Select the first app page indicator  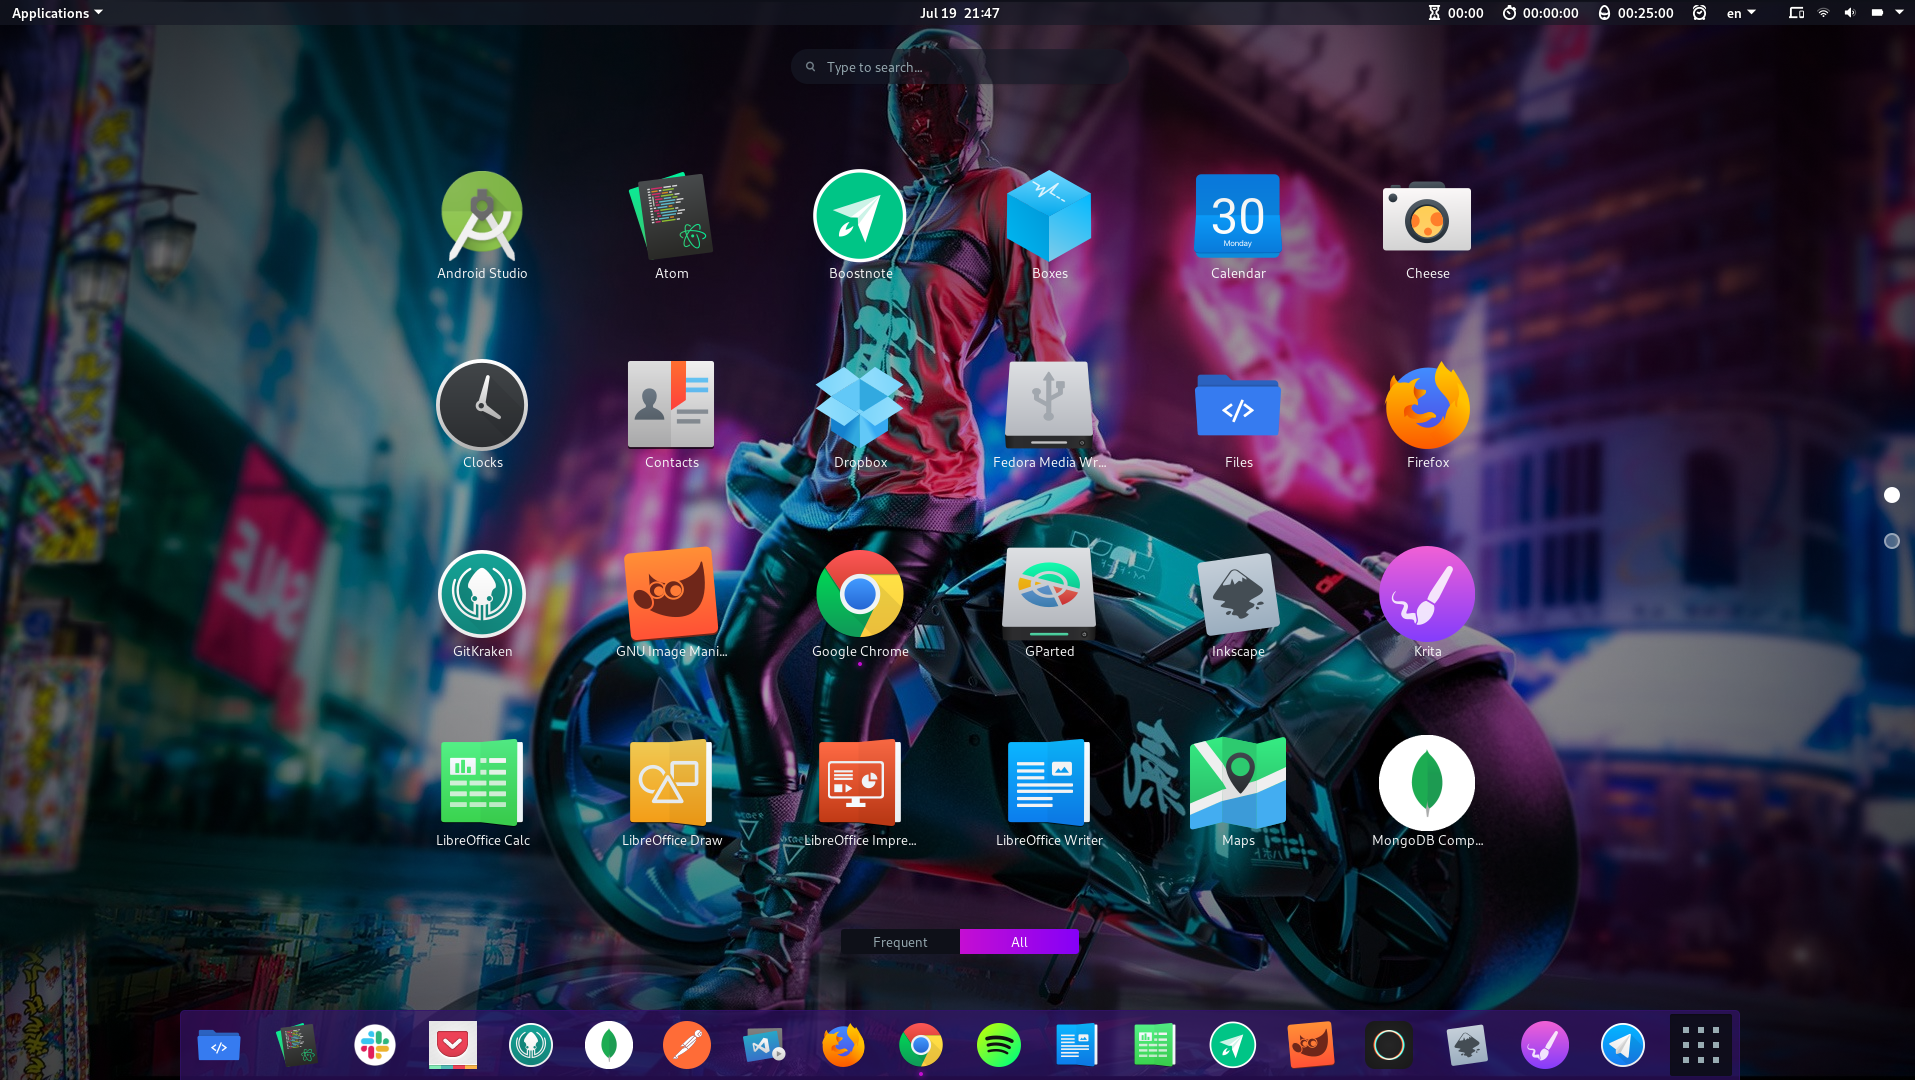[1891, 495]
